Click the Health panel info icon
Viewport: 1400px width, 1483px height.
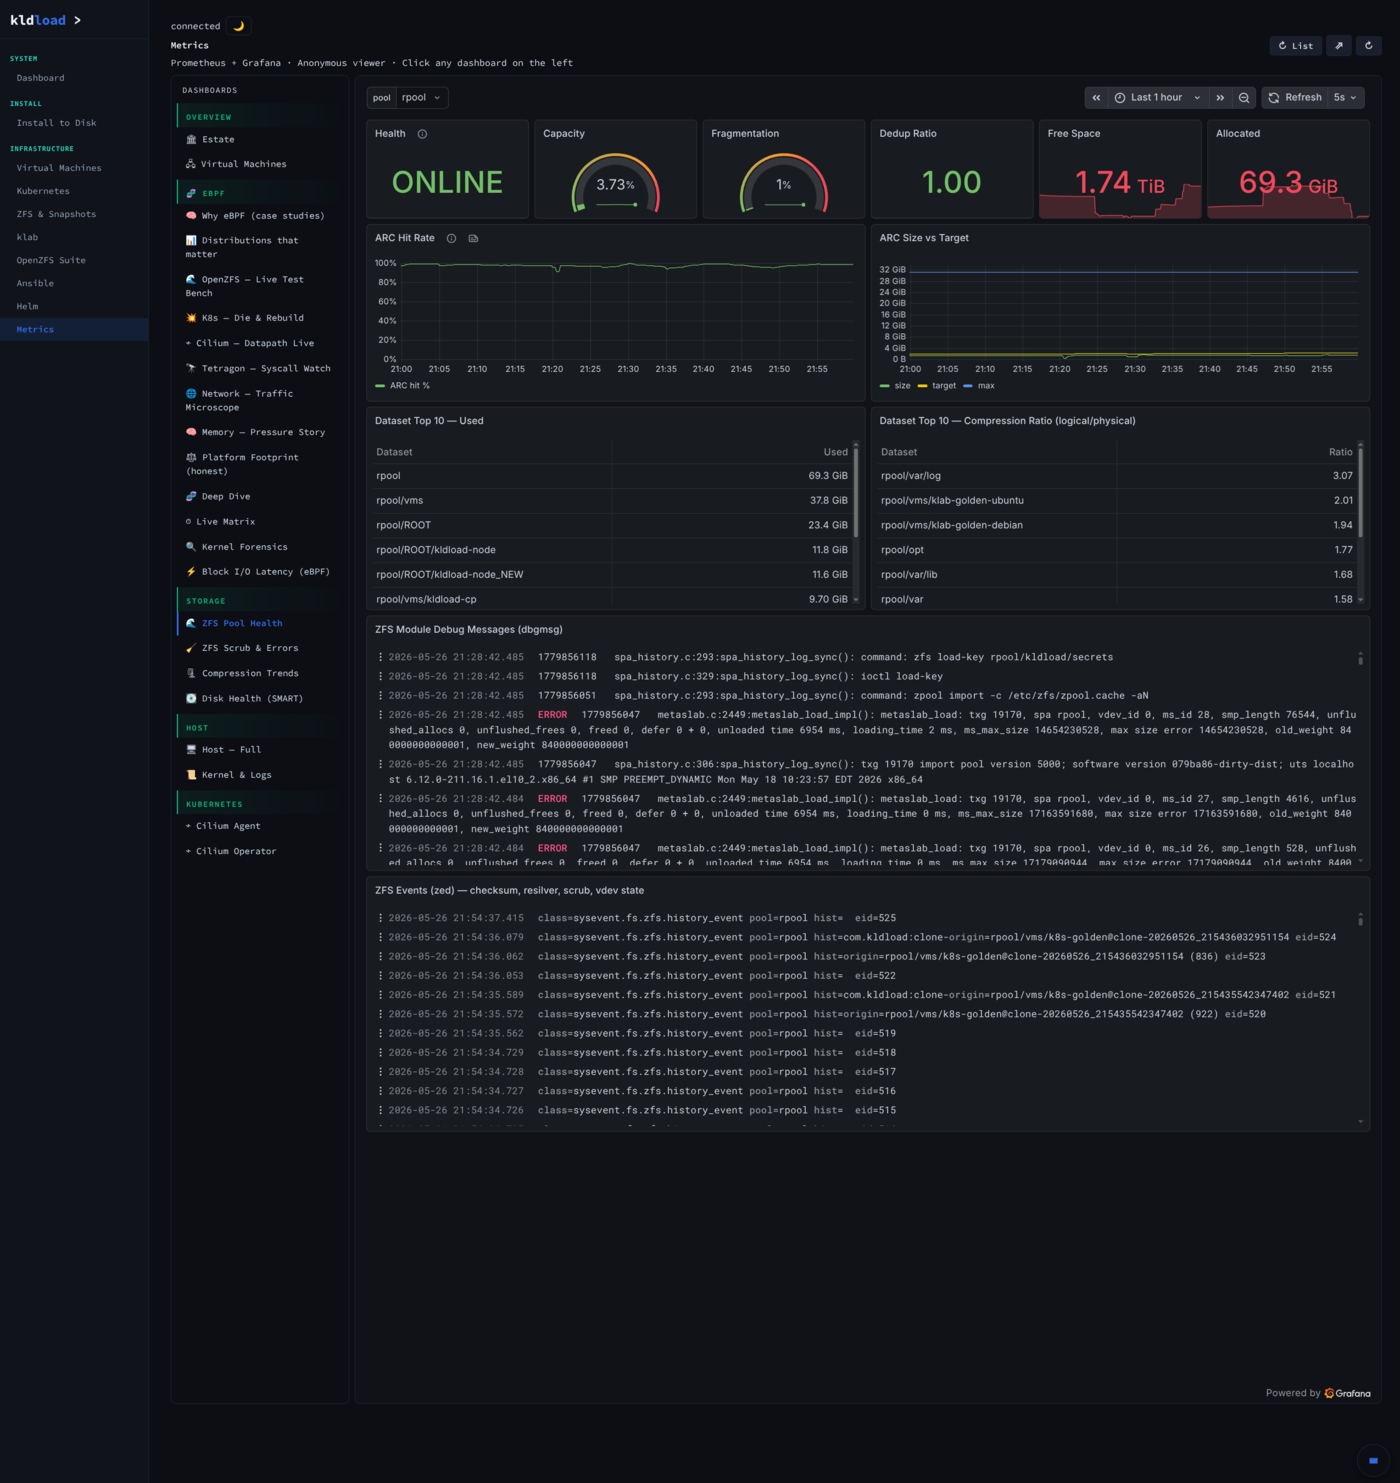pyautogui.click(x=422, y=134)
